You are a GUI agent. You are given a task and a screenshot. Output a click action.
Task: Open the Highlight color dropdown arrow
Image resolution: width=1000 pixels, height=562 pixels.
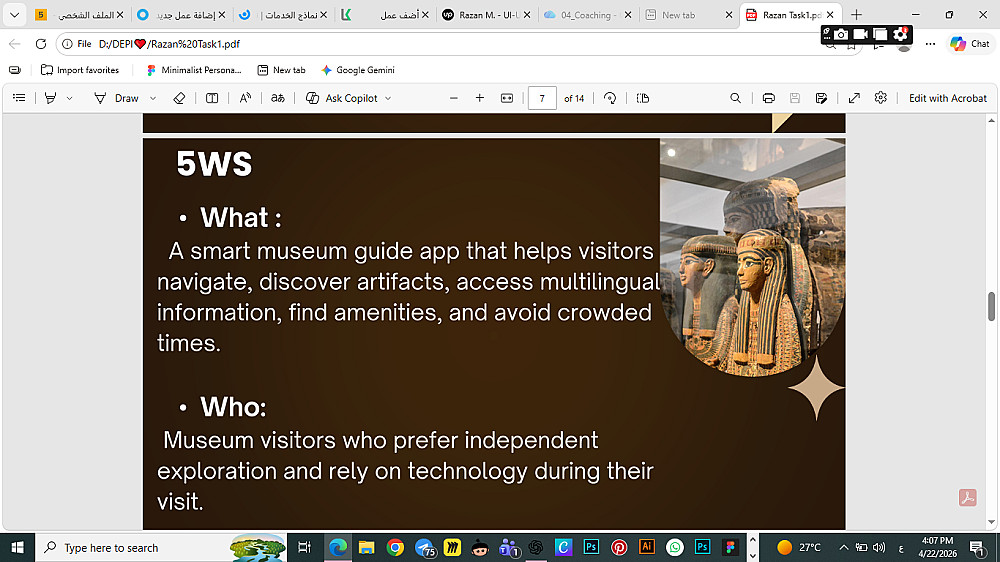point(70,98)
